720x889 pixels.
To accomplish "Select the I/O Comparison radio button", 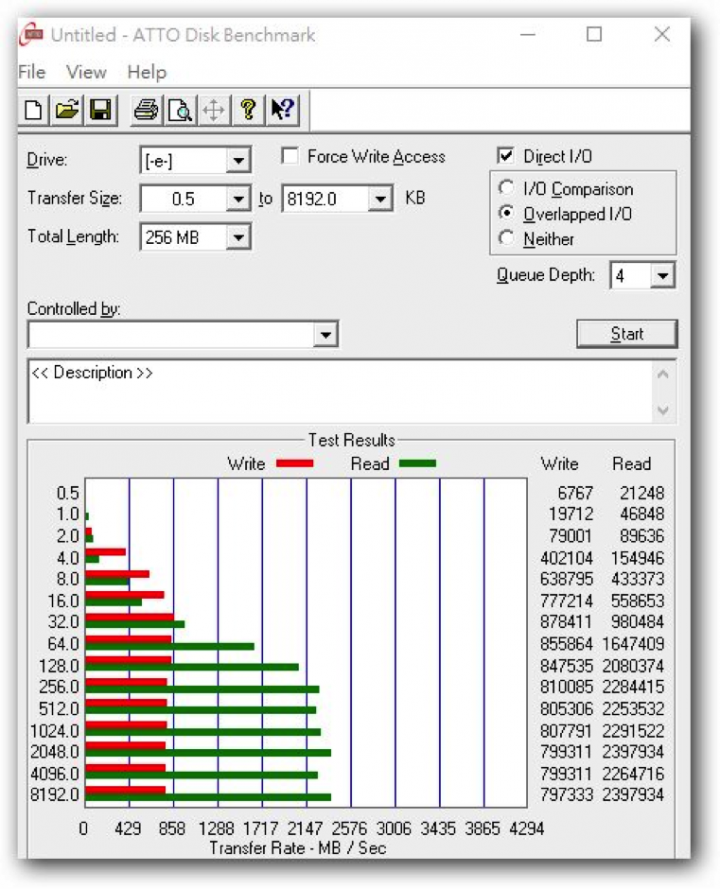I will (x=506, y=188).
